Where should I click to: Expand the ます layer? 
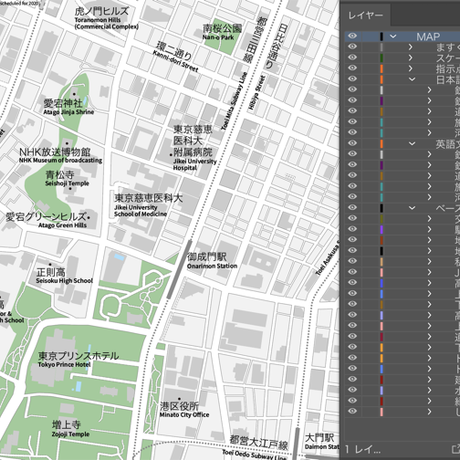[x=410, y=47]
